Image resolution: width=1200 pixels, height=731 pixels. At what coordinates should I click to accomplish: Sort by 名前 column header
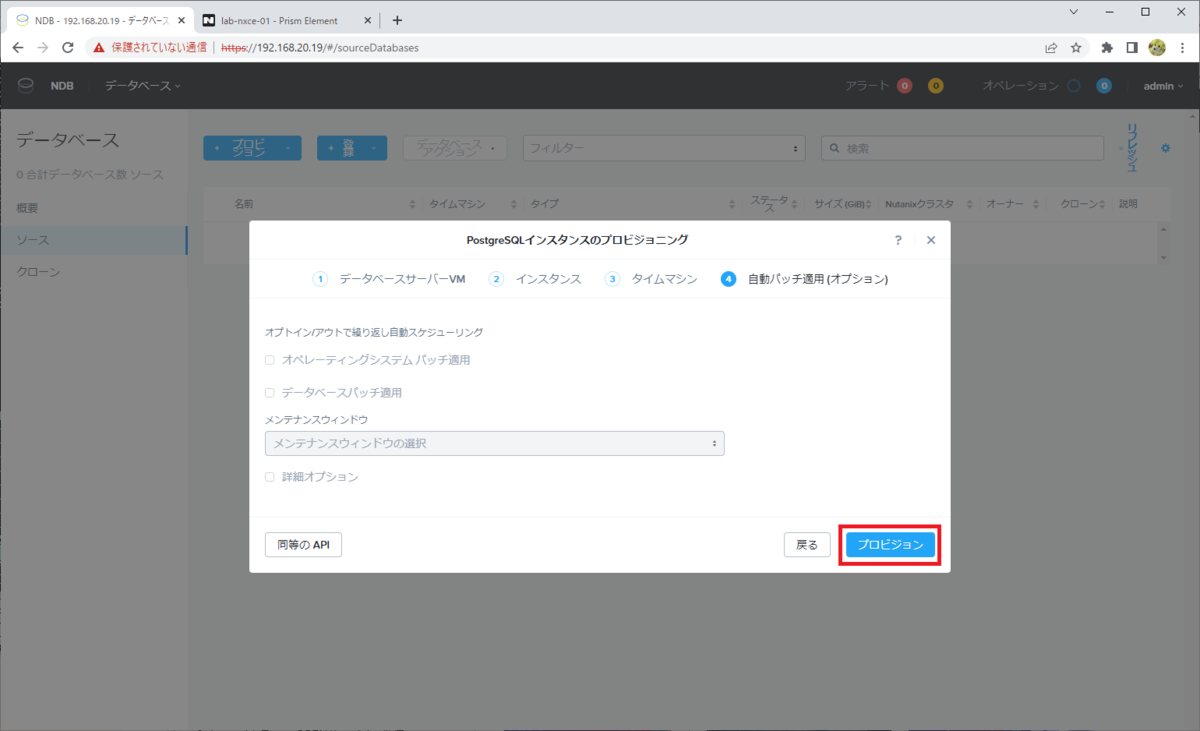[244, 204]
